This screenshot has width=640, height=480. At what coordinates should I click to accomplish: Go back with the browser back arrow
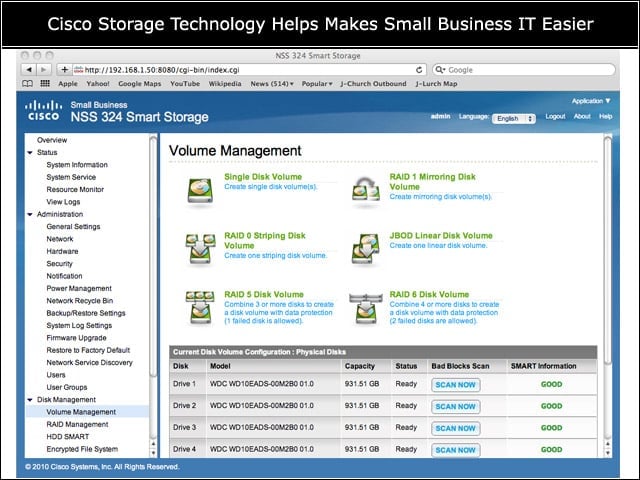click(x=29, y=70)
